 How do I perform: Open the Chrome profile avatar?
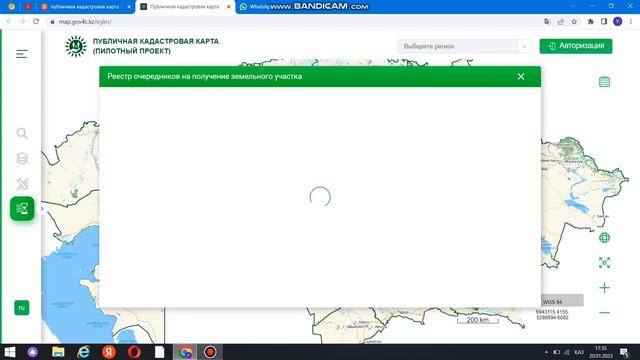point(618,22)
